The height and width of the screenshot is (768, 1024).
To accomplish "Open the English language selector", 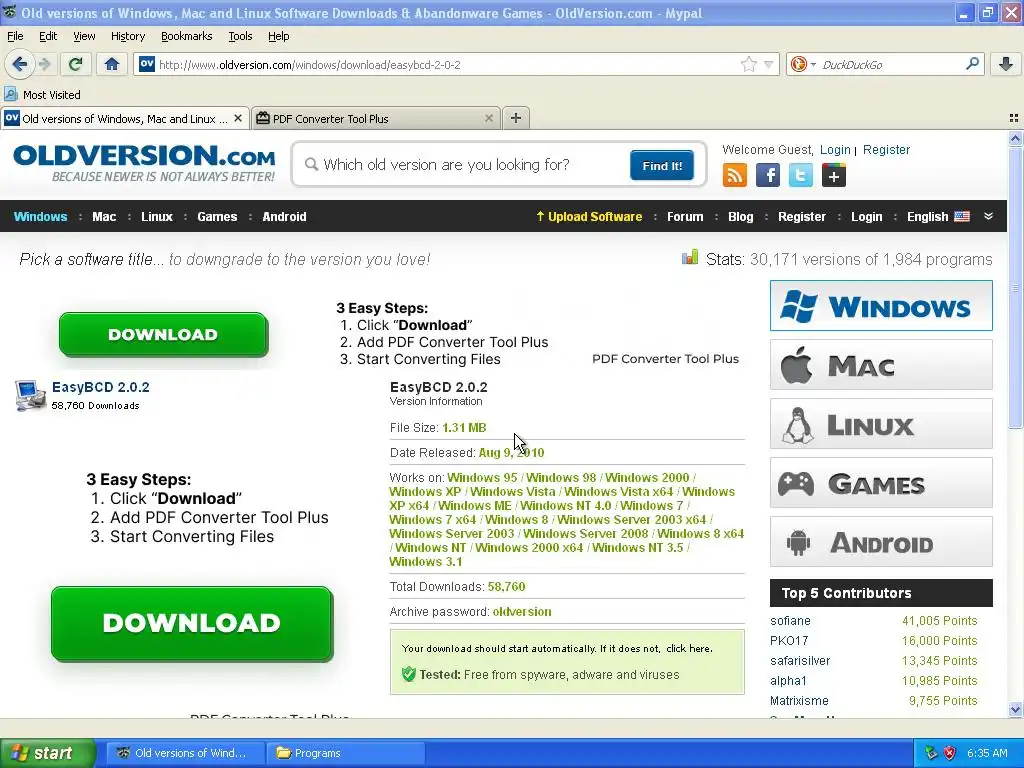I will (938, 217).
